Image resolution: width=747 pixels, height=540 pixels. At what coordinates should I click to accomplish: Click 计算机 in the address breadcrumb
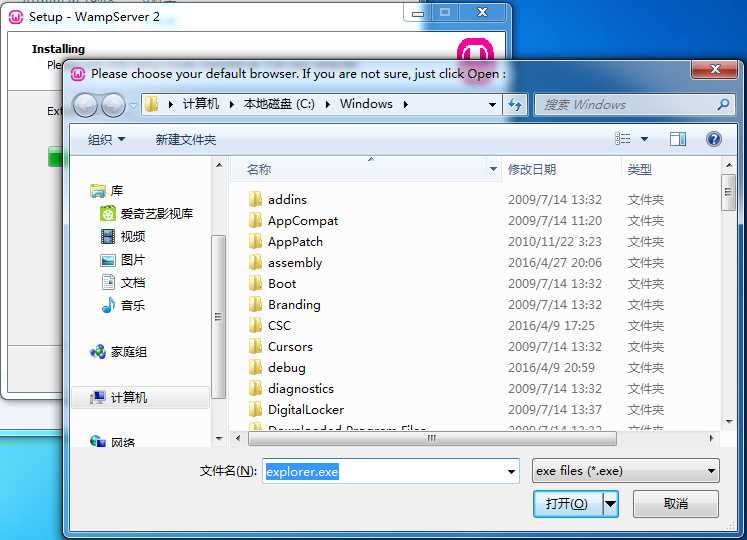(201, 104)
